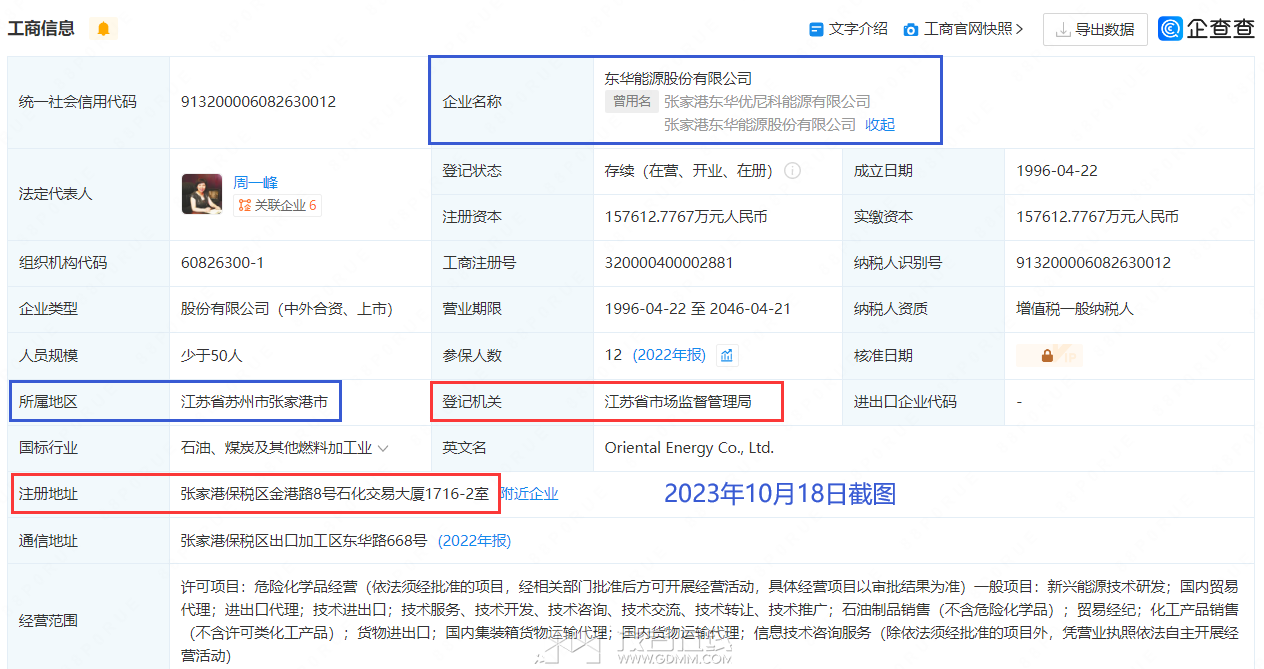Open legal representative 周一峰 profile link
The width and height of the screenshot is (1264, 669).
tap(256, 182)
